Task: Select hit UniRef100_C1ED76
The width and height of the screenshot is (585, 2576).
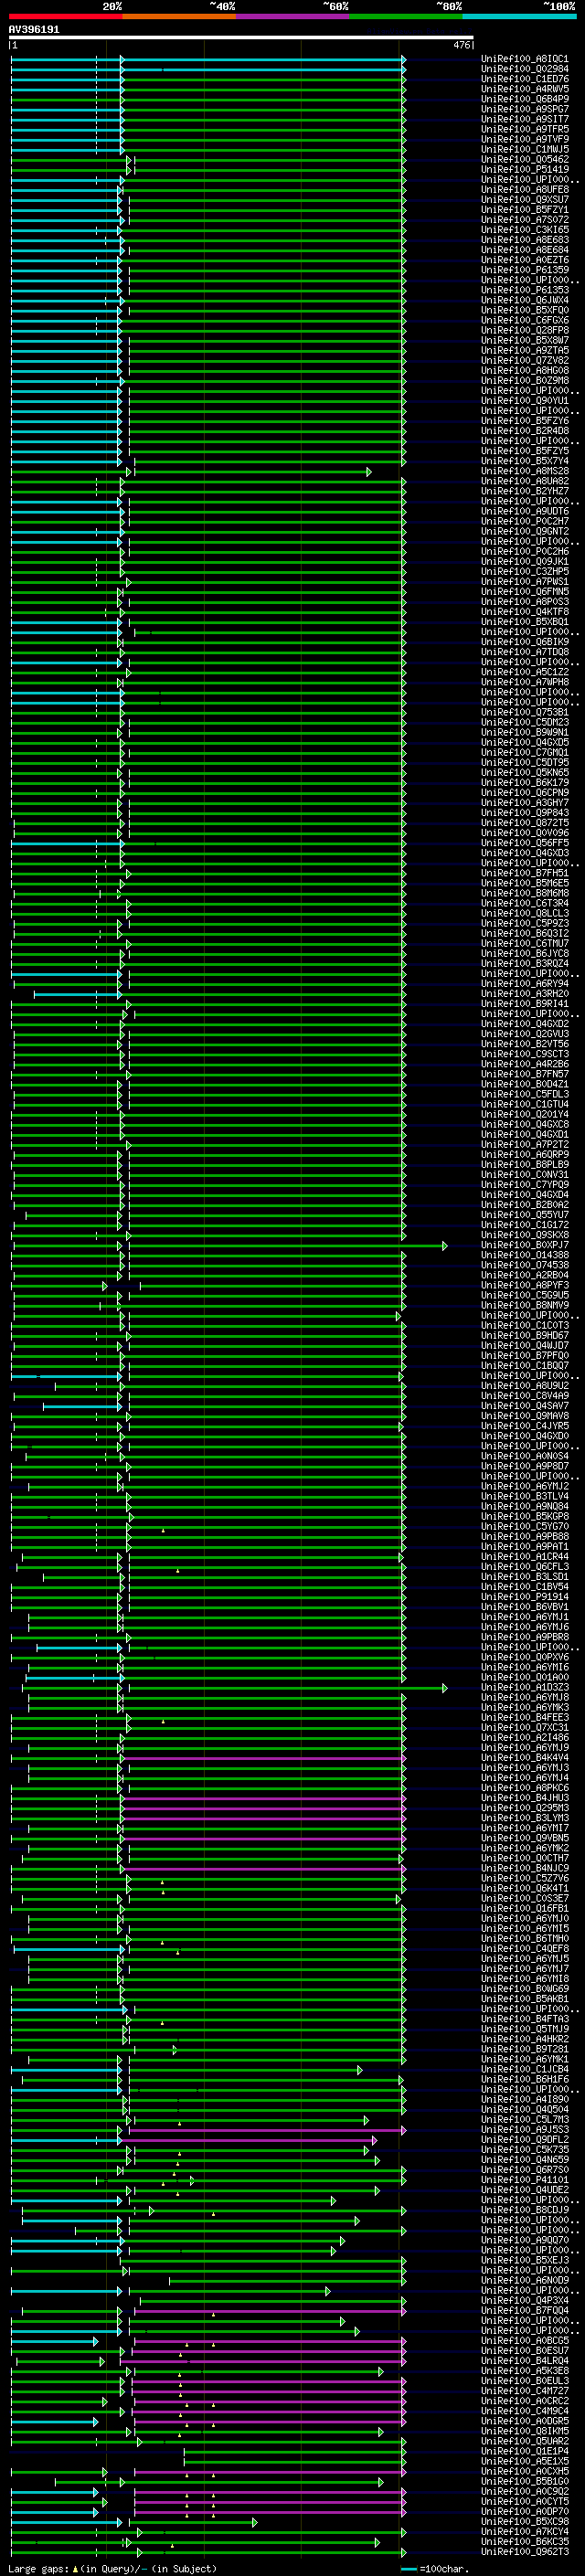Action: click(524, 79)
